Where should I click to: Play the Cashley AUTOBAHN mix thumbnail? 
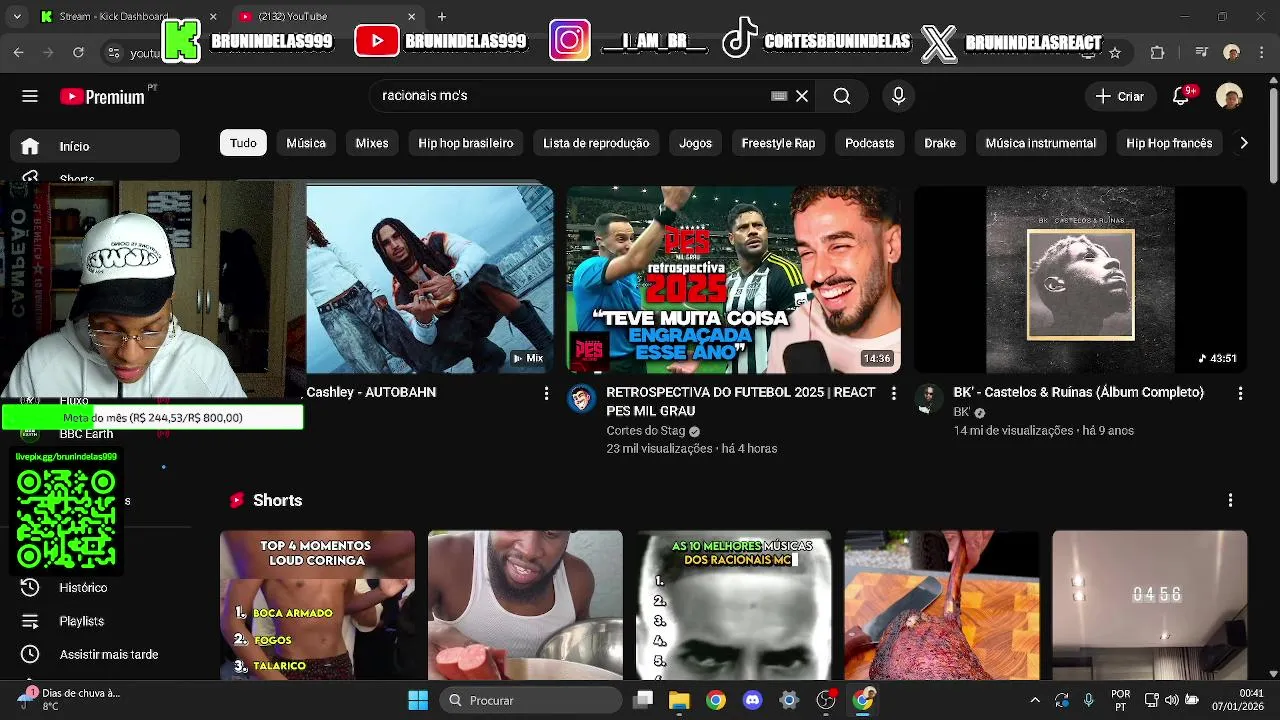click(x=429, y=279)
